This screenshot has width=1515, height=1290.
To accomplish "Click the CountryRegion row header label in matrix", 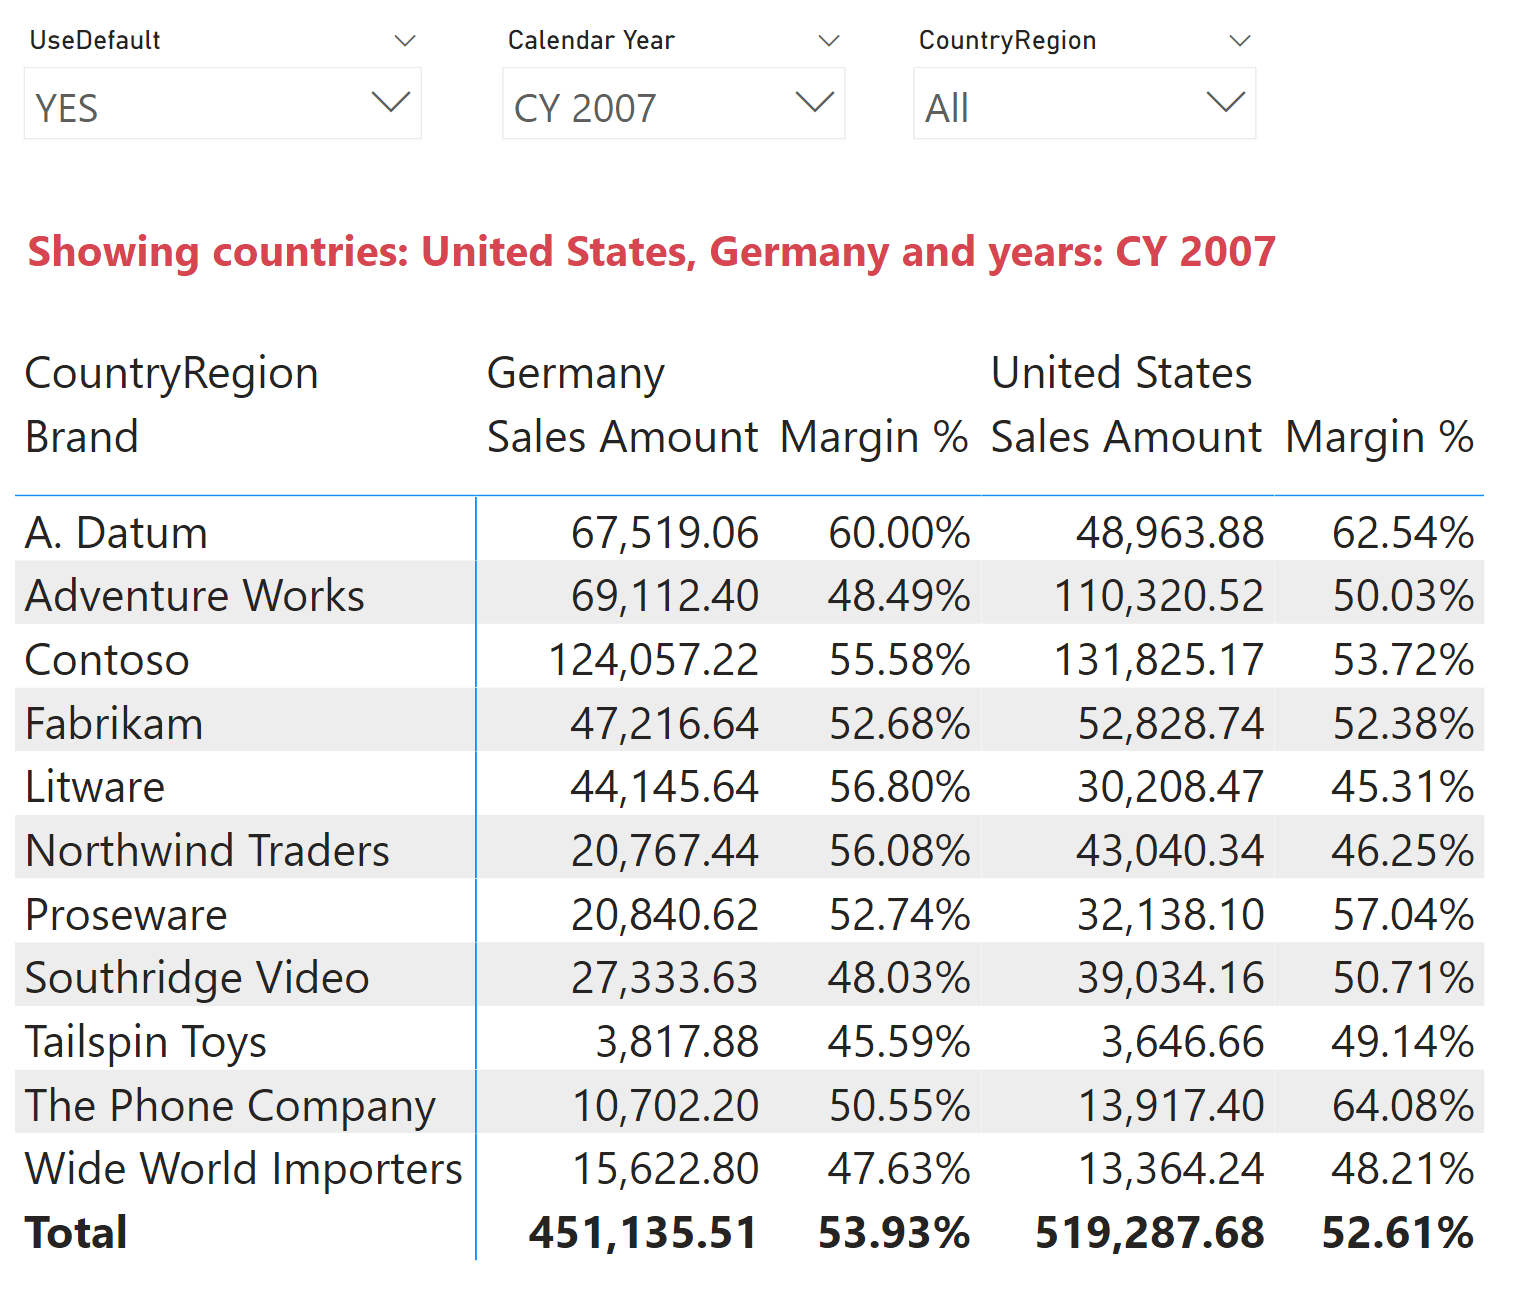I will [172, 374].
